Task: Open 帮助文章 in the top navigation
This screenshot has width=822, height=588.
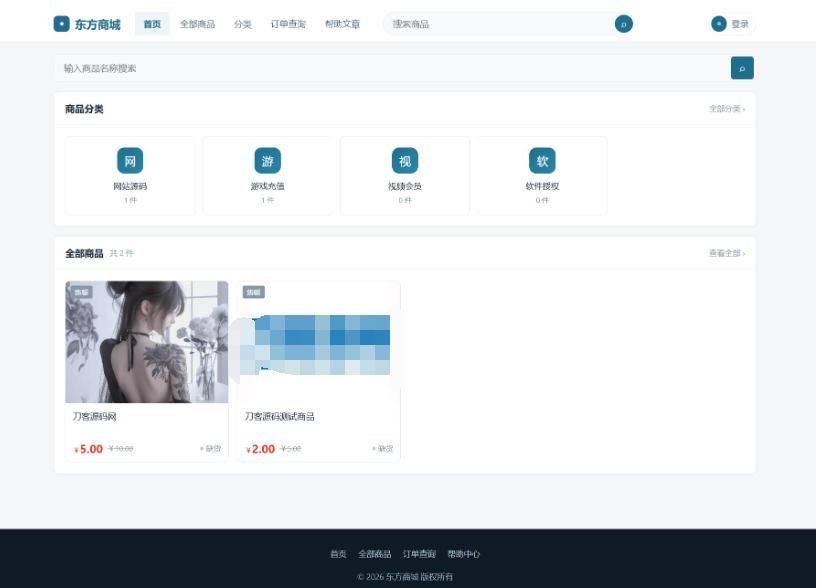Action: tap(342, 24)
